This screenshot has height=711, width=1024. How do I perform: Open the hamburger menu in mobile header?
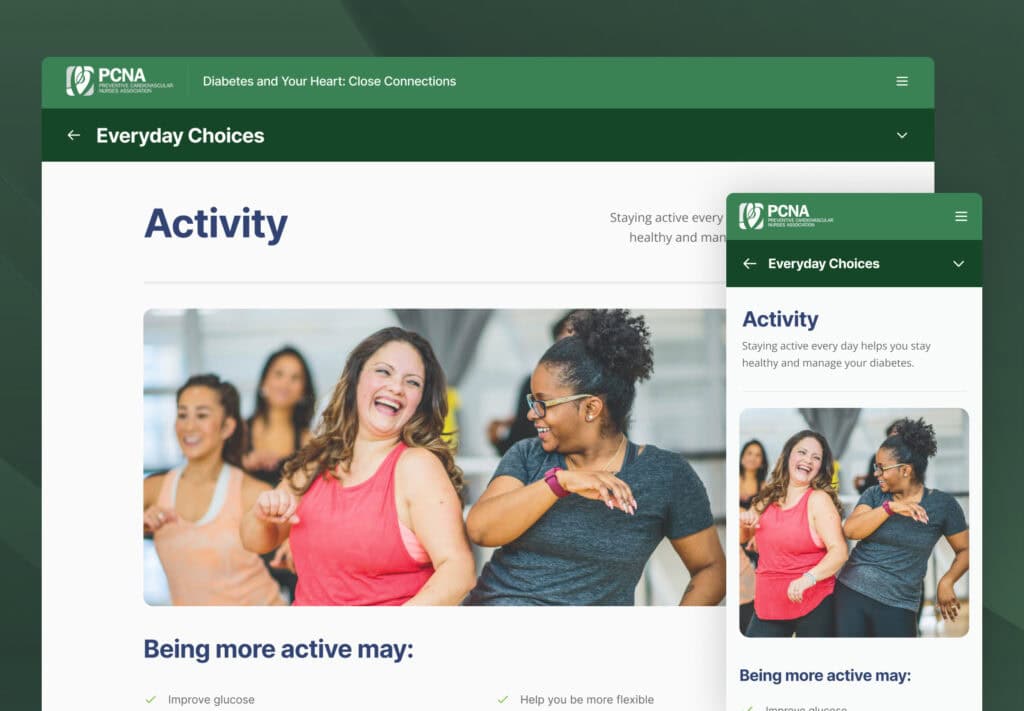[x=961, y=216]
